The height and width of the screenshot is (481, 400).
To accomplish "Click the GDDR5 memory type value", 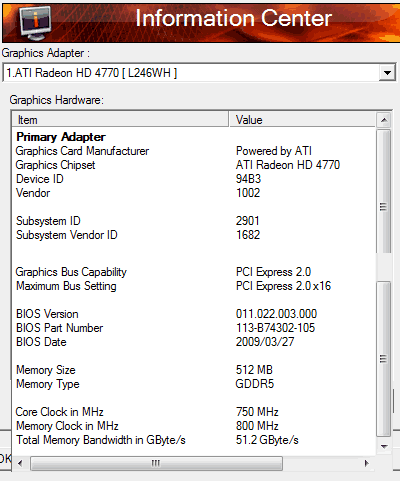I will click(255, 384).
